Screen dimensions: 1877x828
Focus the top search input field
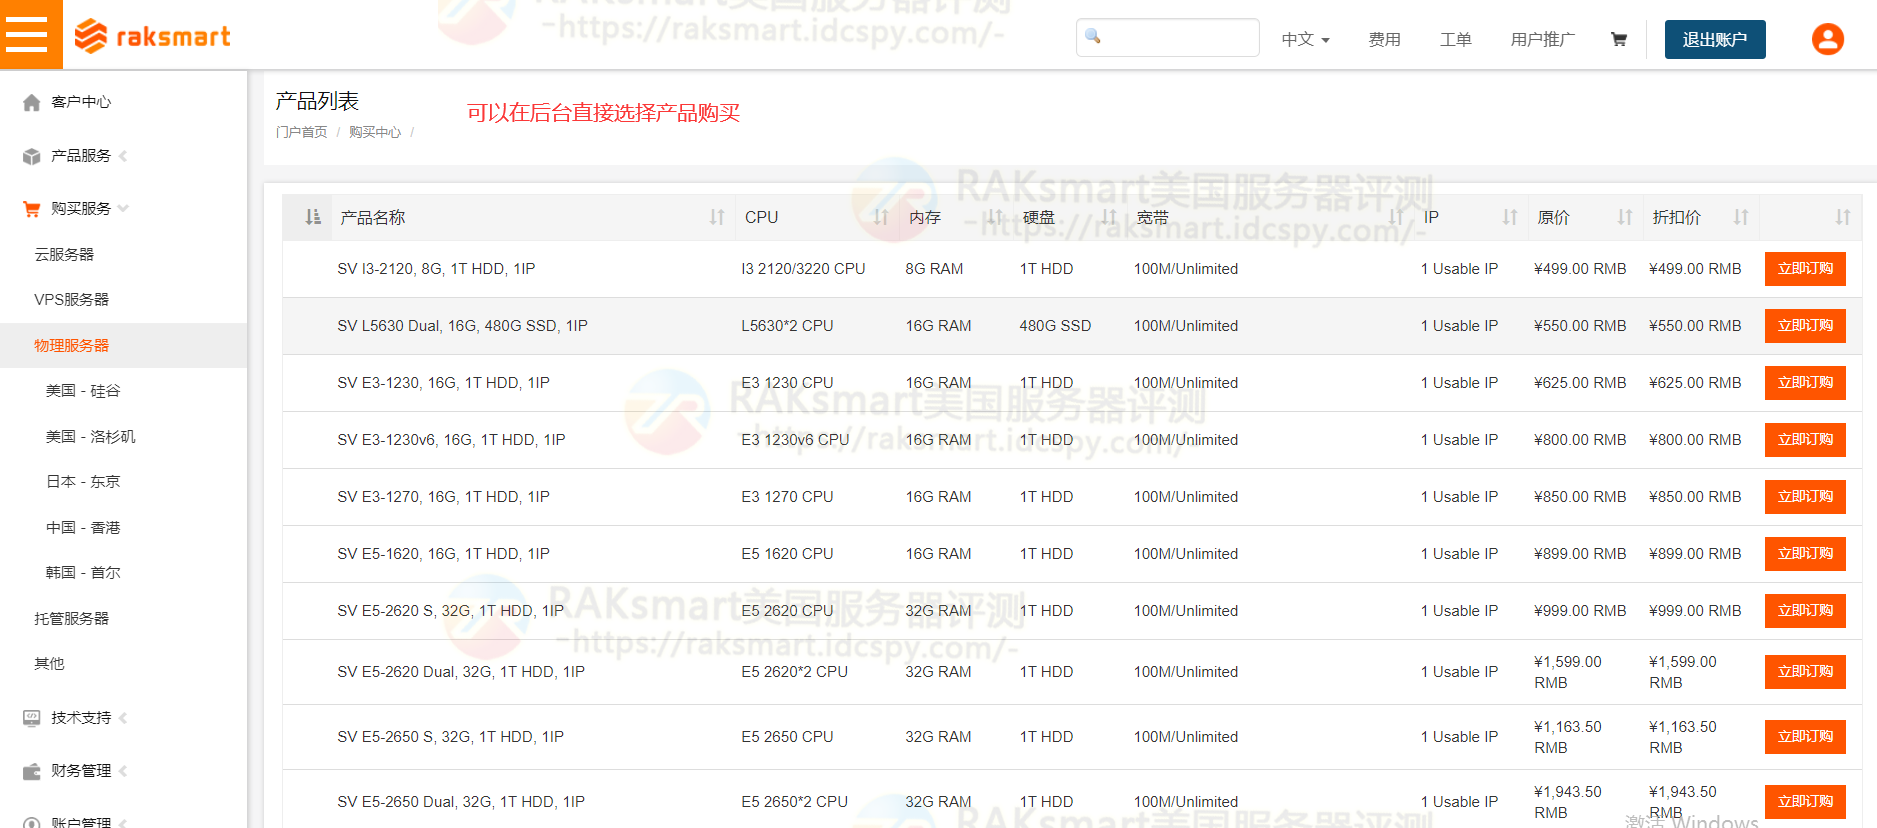[1167, 38]
